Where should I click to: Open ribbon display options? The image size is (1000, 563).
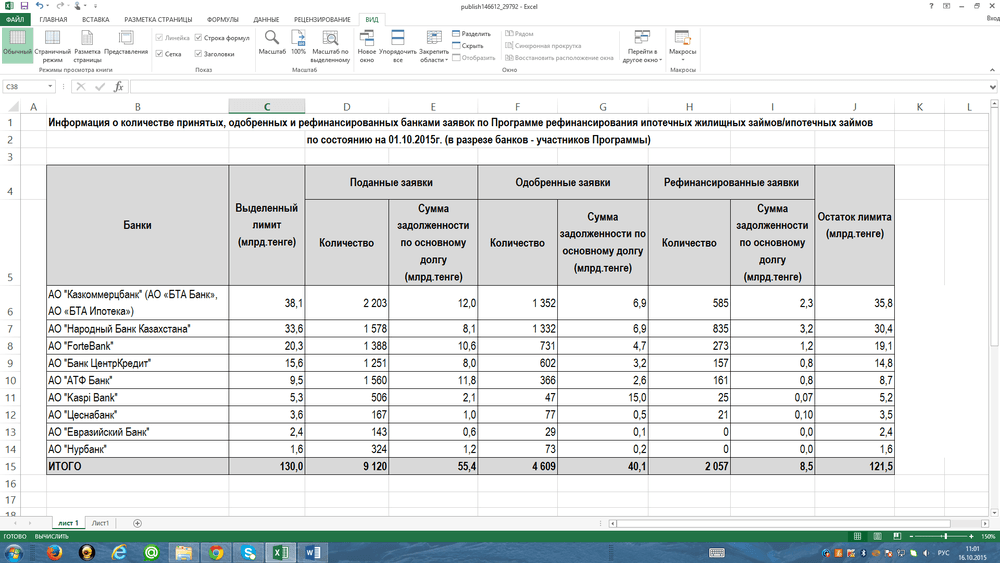pos(946,6)
